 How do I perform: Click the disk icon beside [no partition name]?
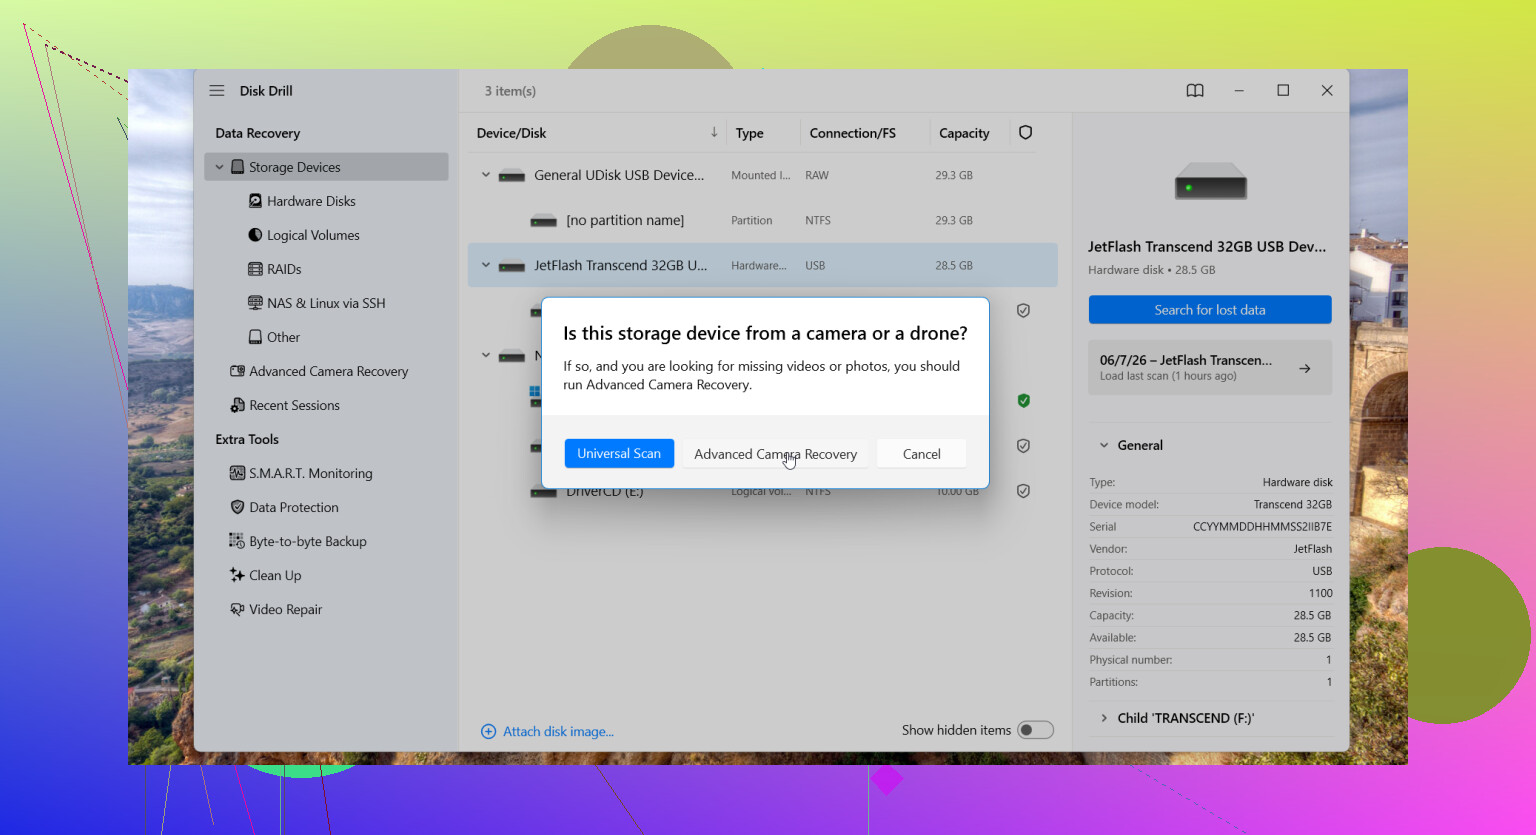[543, 221]
